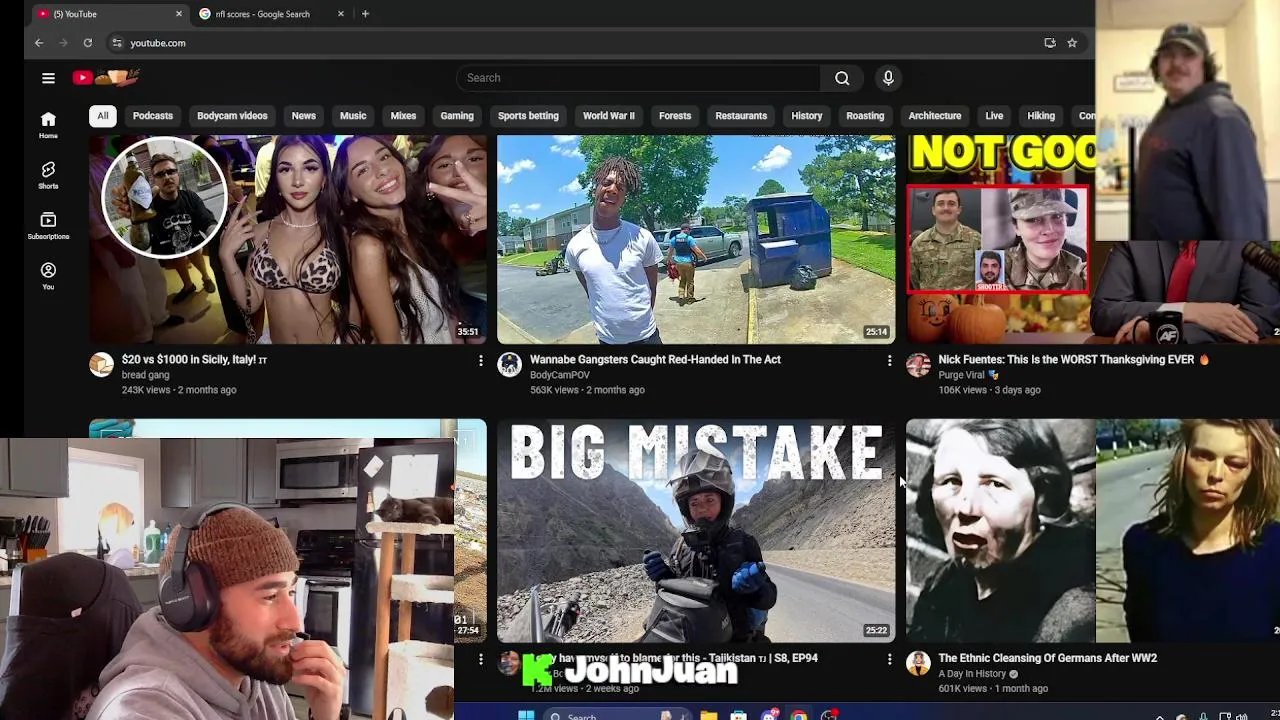Viewport: 1280px width, 720px height.
Task: Open Shorts in the sidebar
Action: click(x=48, y=175)
